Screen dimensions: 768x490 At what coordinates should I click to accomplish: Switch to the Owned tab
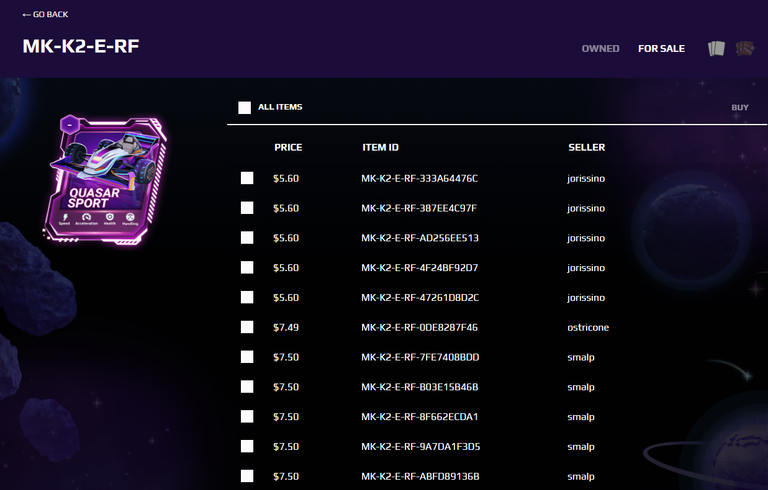(x=600, y=48)
